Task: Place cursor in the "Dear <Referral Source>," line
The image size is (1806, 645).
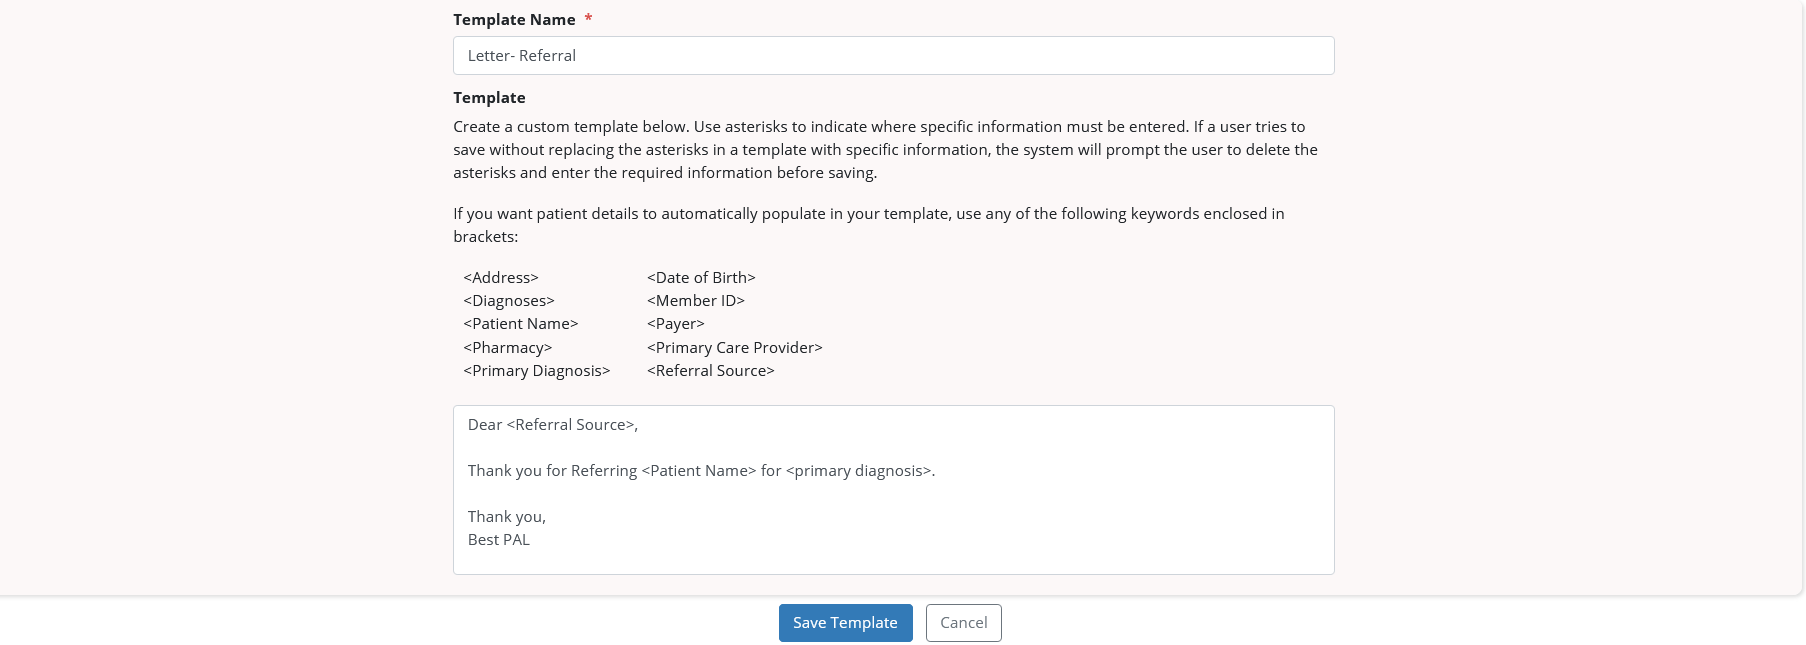Action: click(553, 425)
